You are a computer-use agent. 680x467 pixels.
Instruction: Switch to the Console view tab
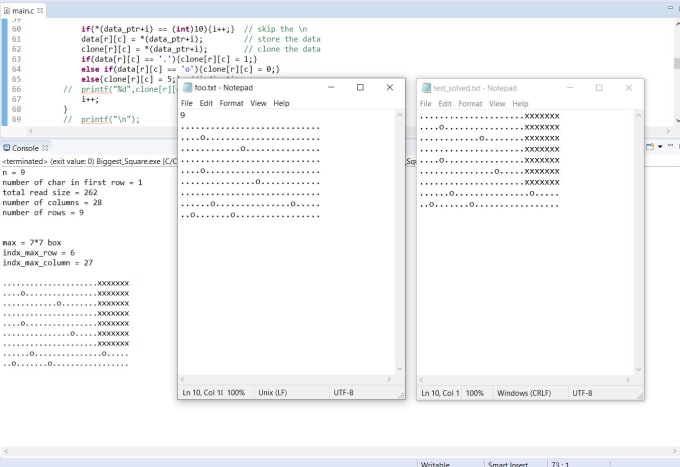pyautogui.click(x=25, y=148)
